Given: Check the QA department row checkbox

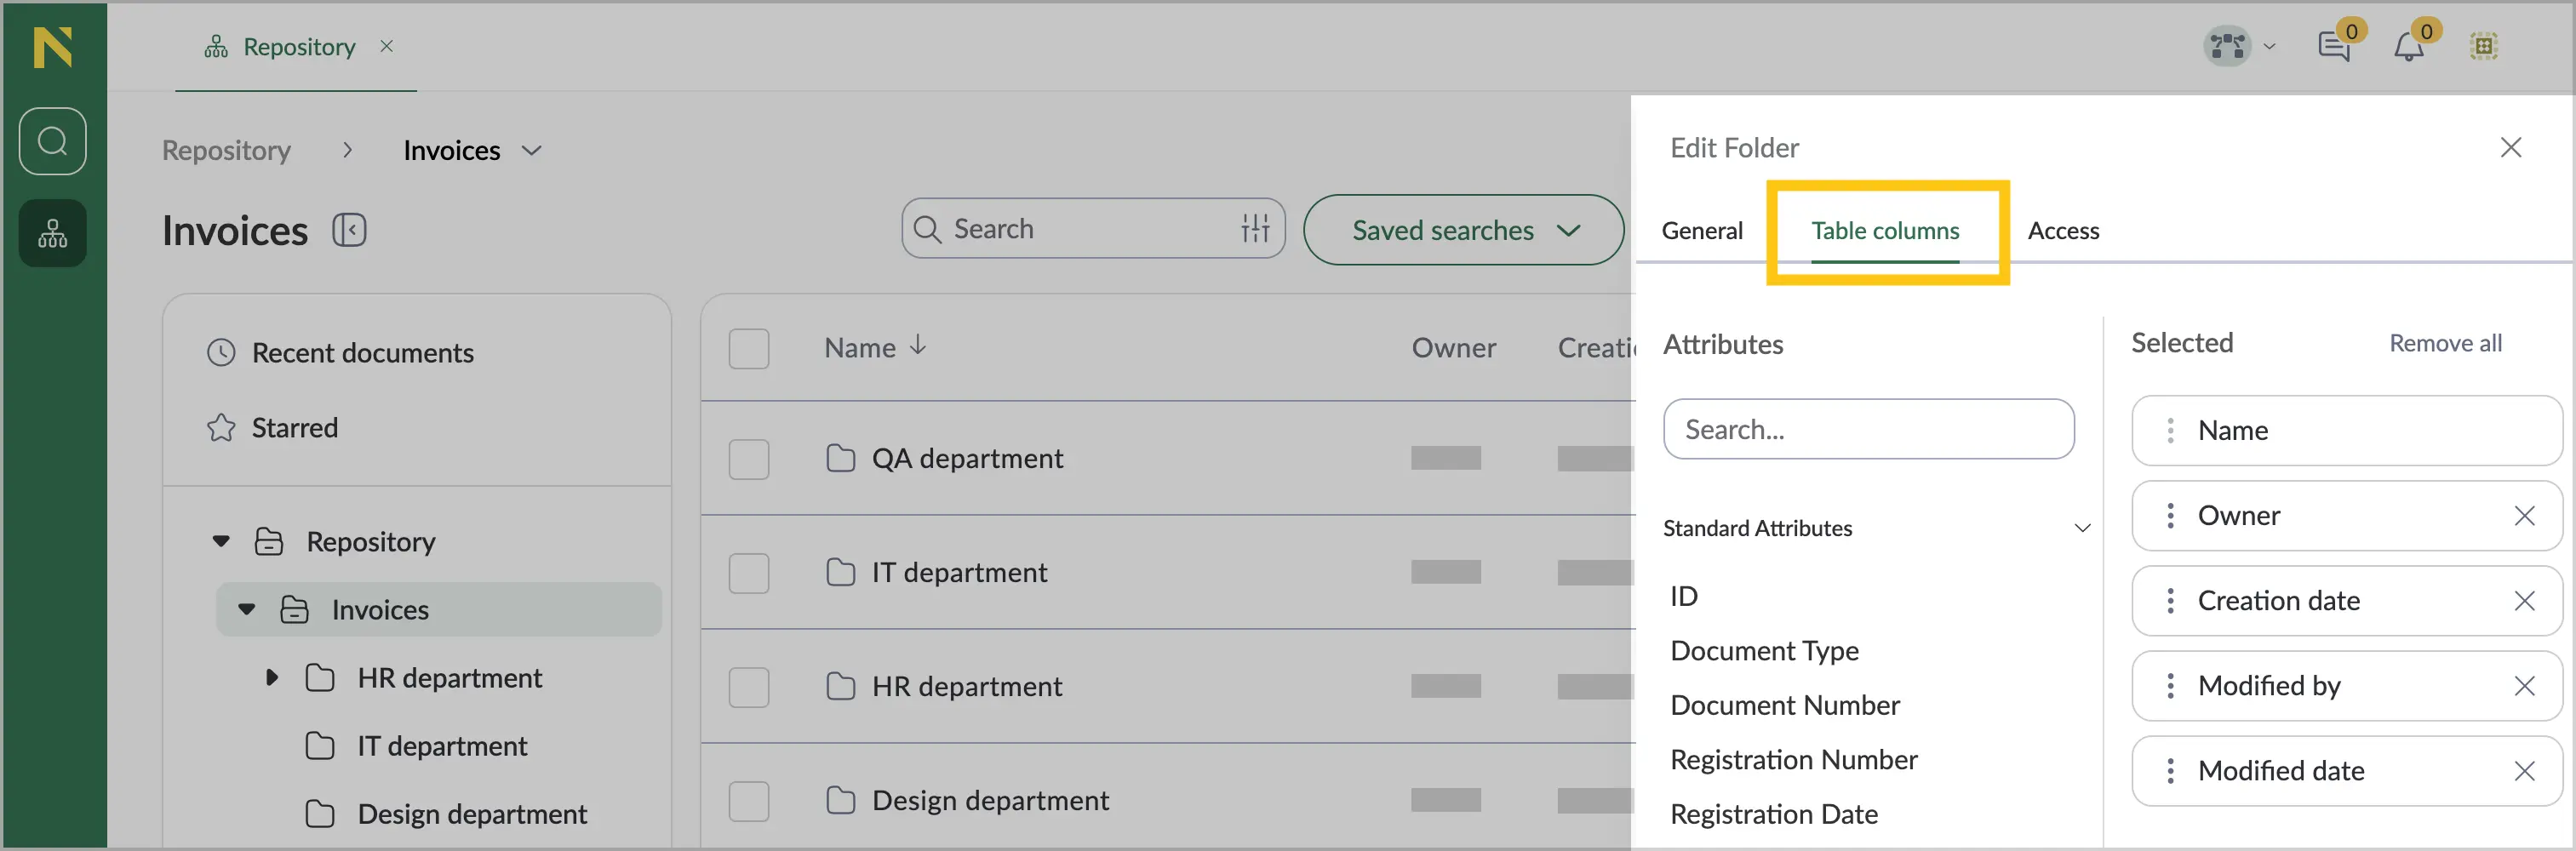Looking at the screenshot, I should coord(749,459).
